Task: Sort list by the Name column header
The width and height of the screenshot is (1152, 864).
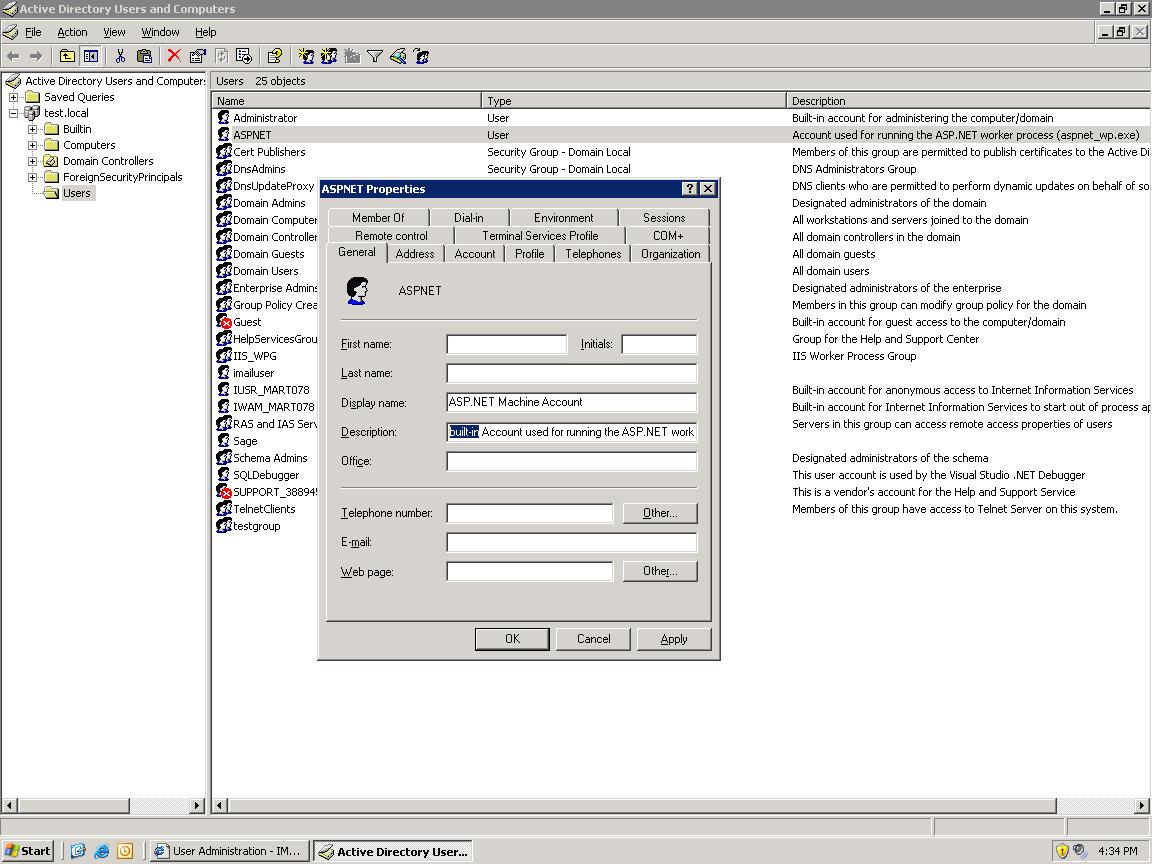Action: 347,101
